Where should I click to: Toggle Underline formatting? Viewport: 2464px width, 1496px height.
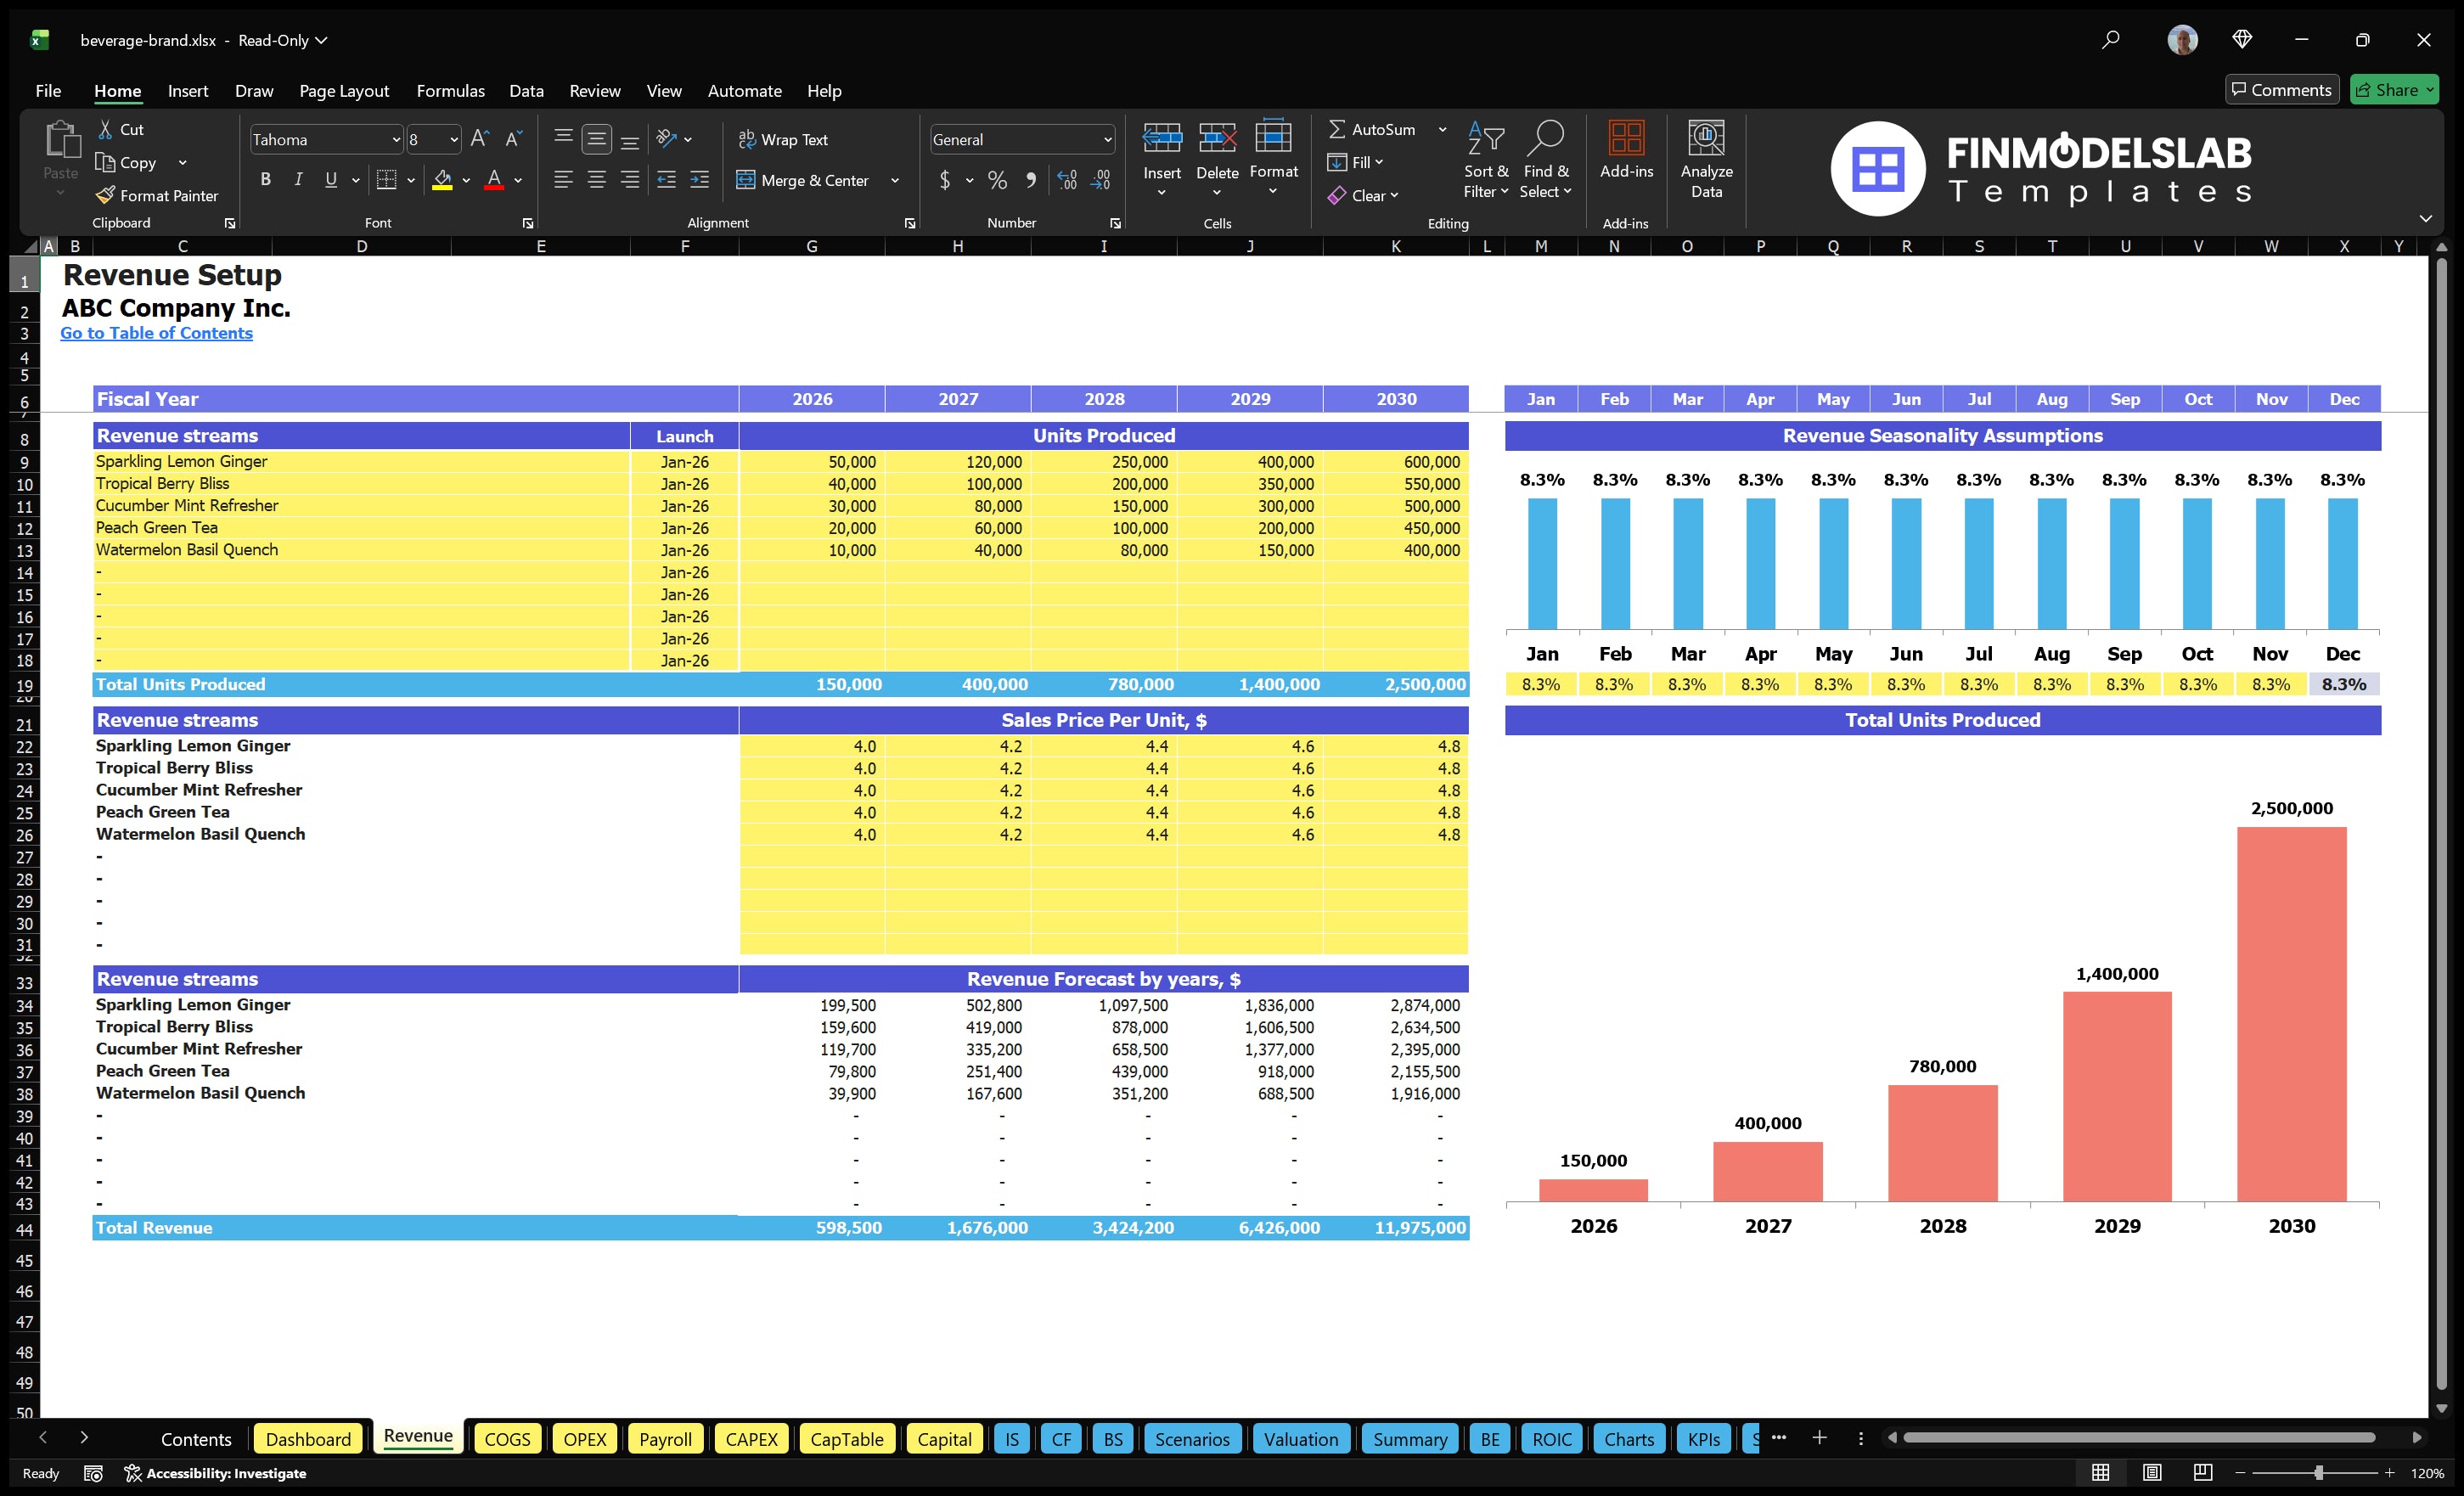coord(331,180)
